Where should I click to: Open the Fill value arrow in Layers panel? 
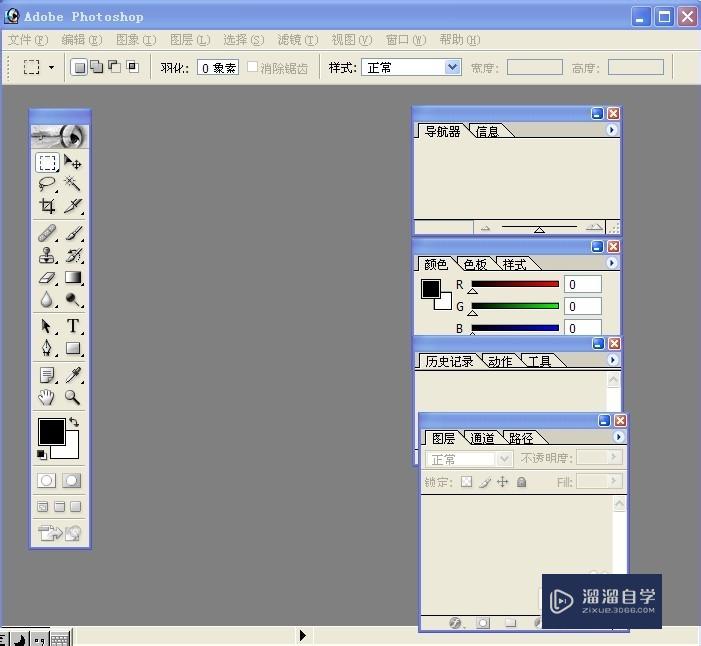point(613,481)
